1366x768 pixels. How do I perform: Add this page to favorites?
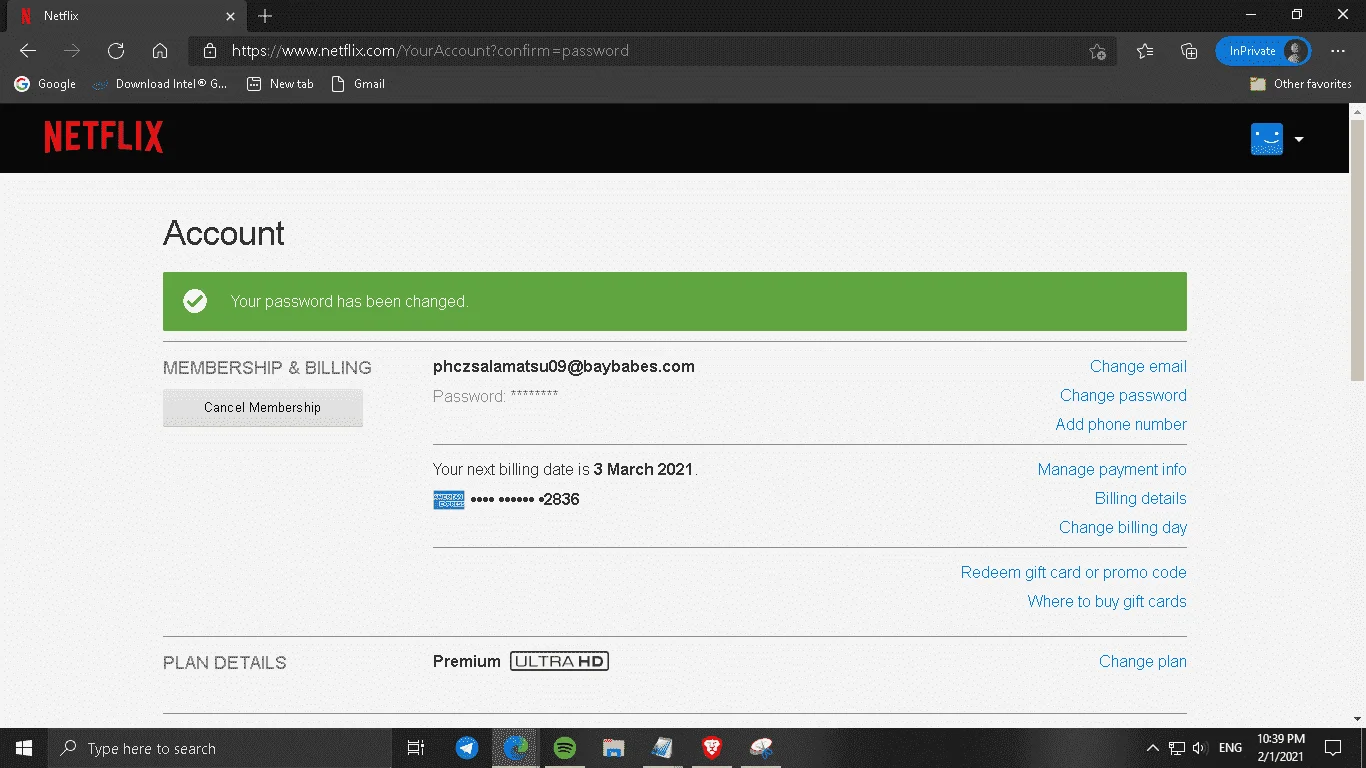1098,51
